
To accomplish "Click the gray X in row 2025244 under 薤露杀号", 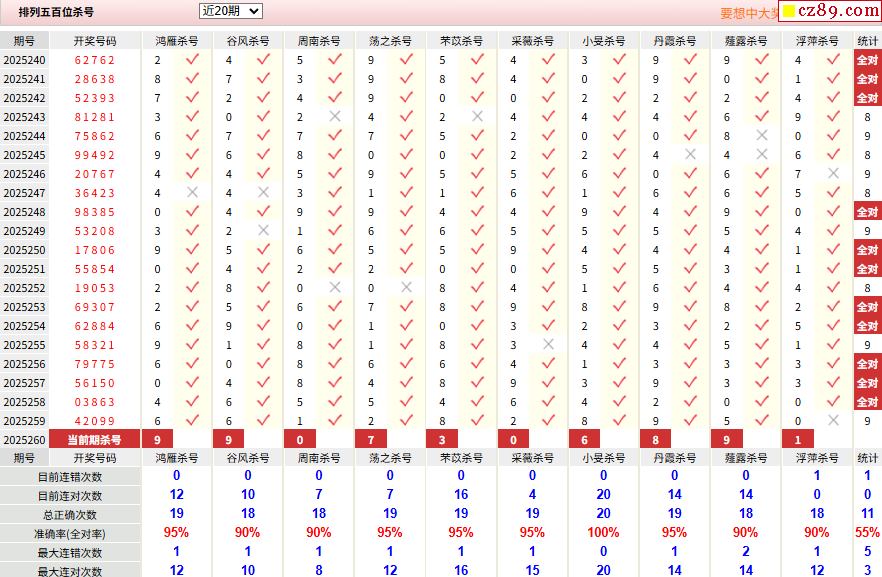I will click(x=762, y=136).
